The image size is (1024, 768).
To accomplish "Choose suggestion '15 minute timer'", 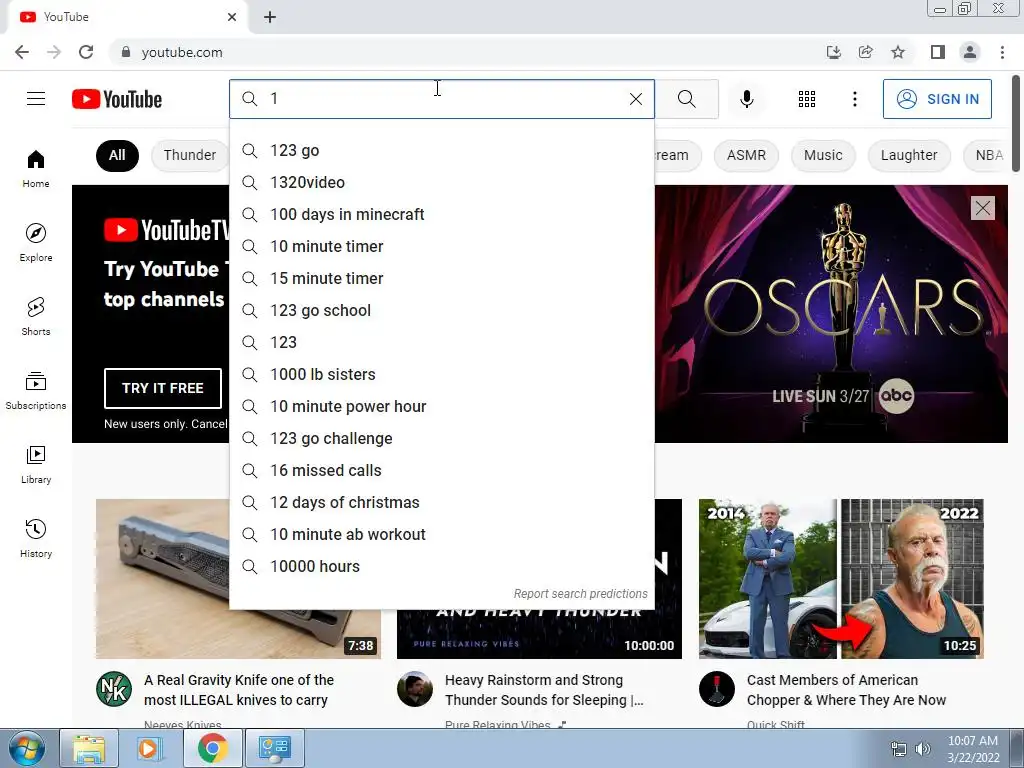I will [441, 279].
